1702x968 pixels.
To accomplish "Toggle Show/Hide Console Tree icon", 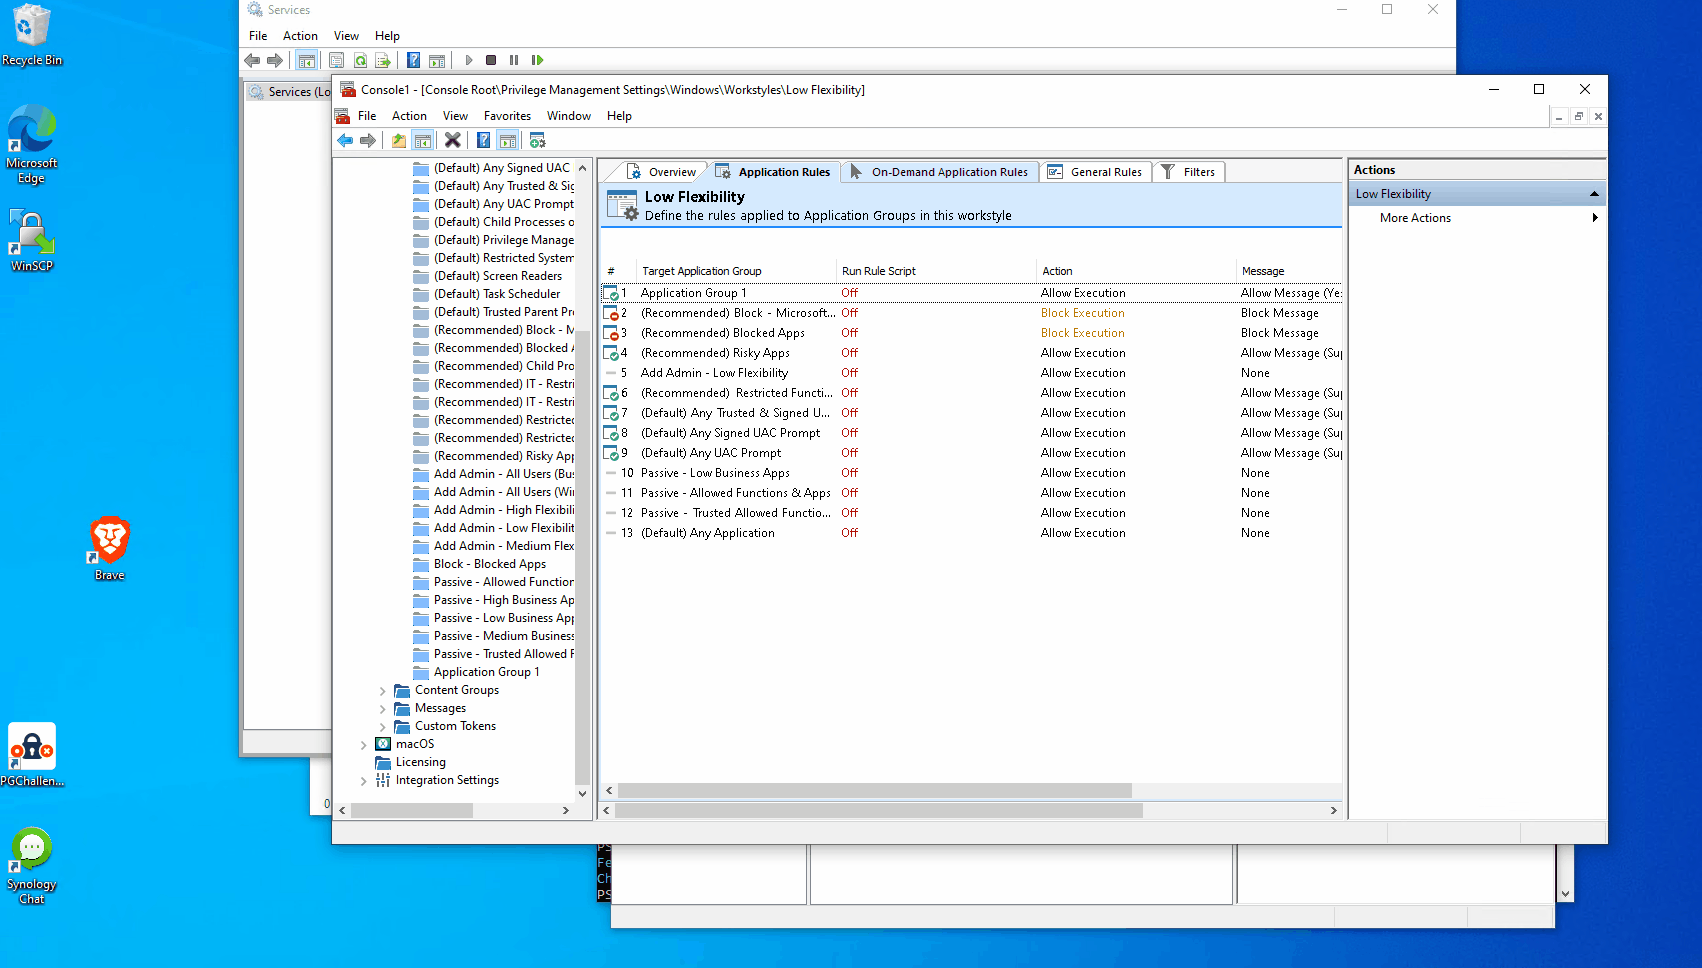I will (x=423, y=141).
